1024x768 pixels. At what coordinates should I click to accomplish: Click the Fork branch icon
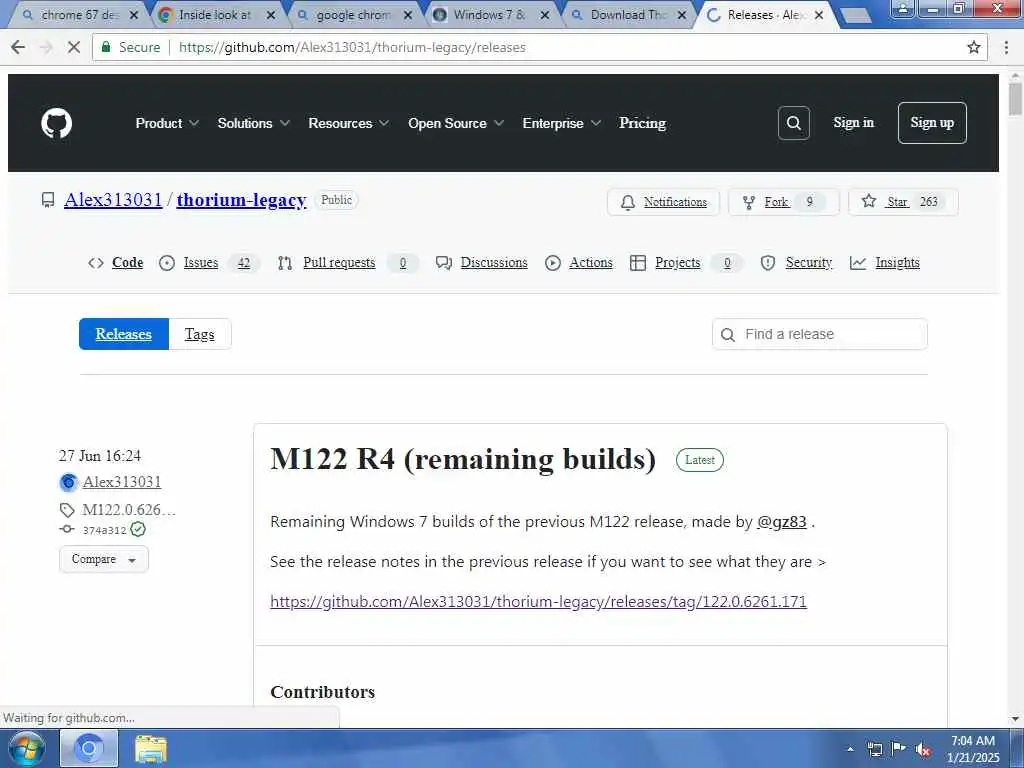(x=749, y=202)
